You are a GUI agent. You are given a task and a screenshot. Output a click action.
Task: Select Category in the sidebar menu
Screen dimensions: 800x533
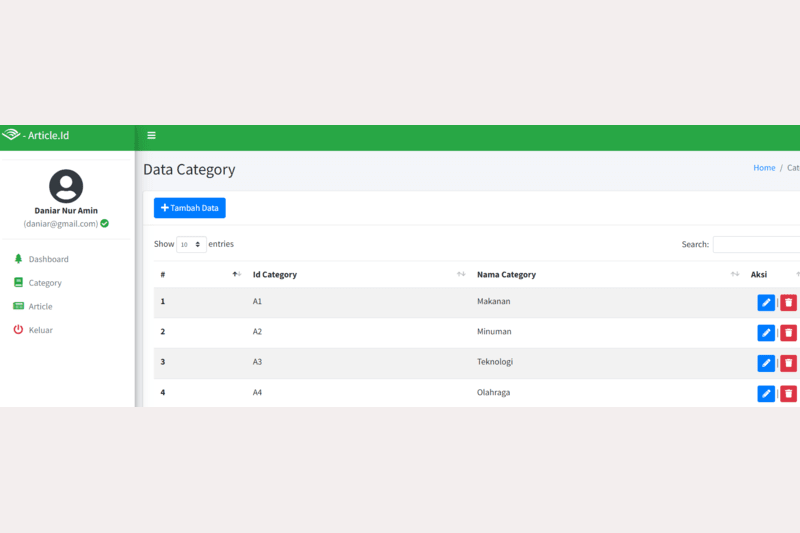45,283
